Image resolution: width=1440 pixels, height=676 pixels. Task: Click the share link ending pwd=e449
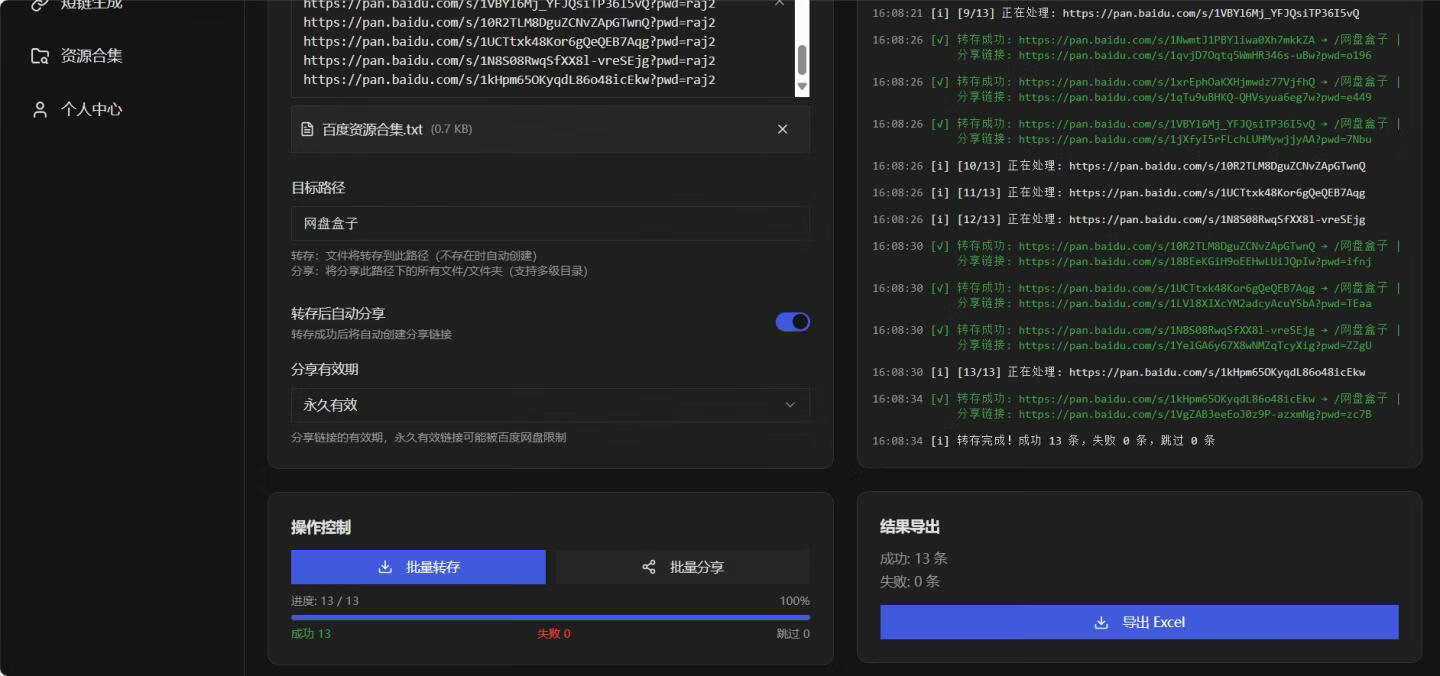coord(1195,97)
